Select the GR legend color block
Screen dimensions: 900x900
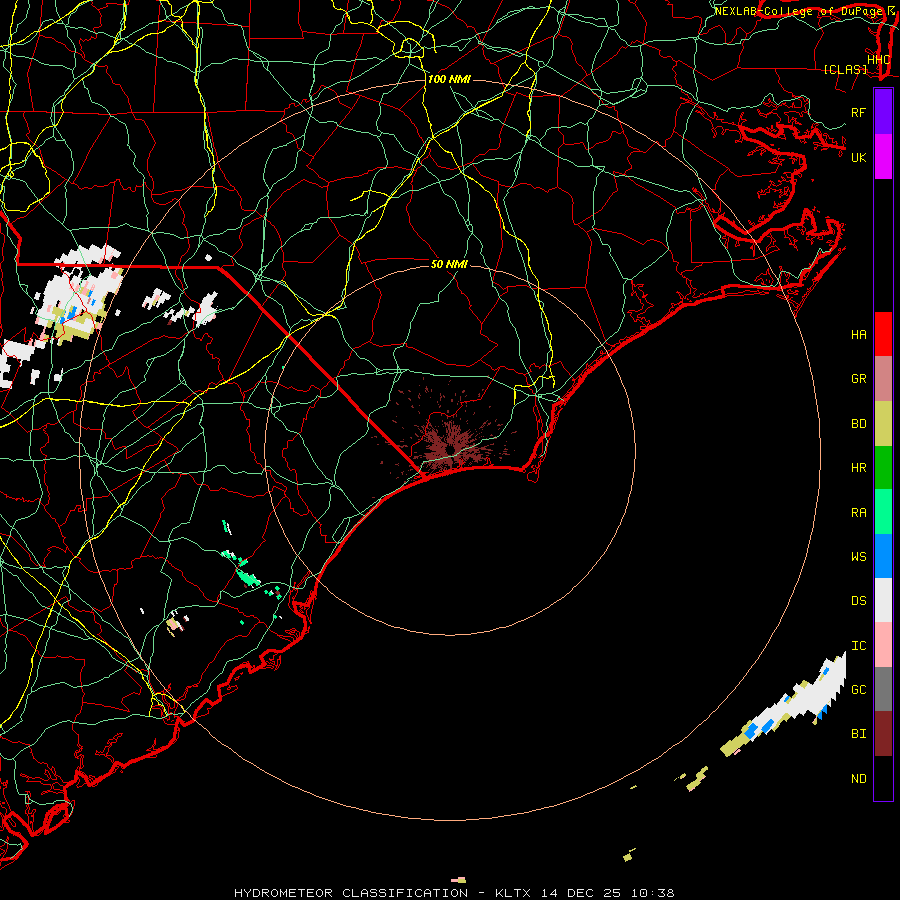[883, 379]
